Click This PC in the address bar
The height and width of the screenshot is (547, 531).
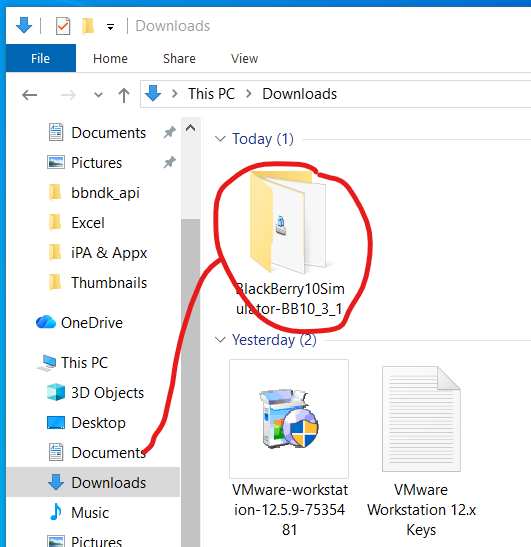click(x=211, y=93)
